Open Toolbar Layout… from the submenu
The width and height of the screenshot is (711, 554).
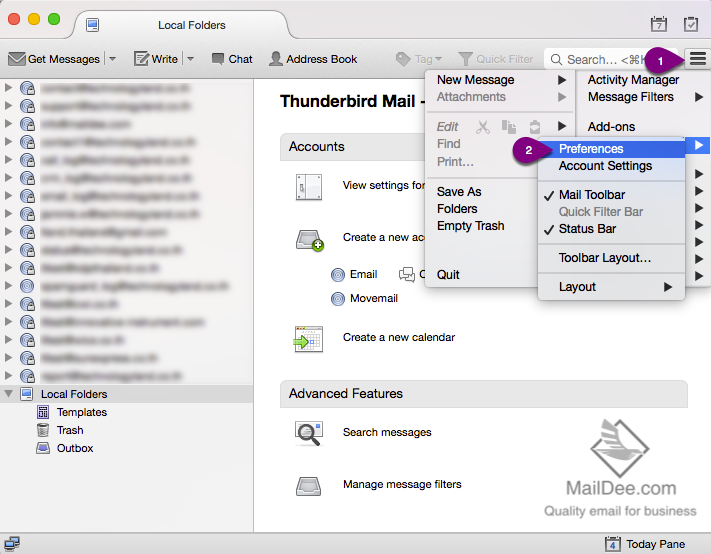coord(611,258)
